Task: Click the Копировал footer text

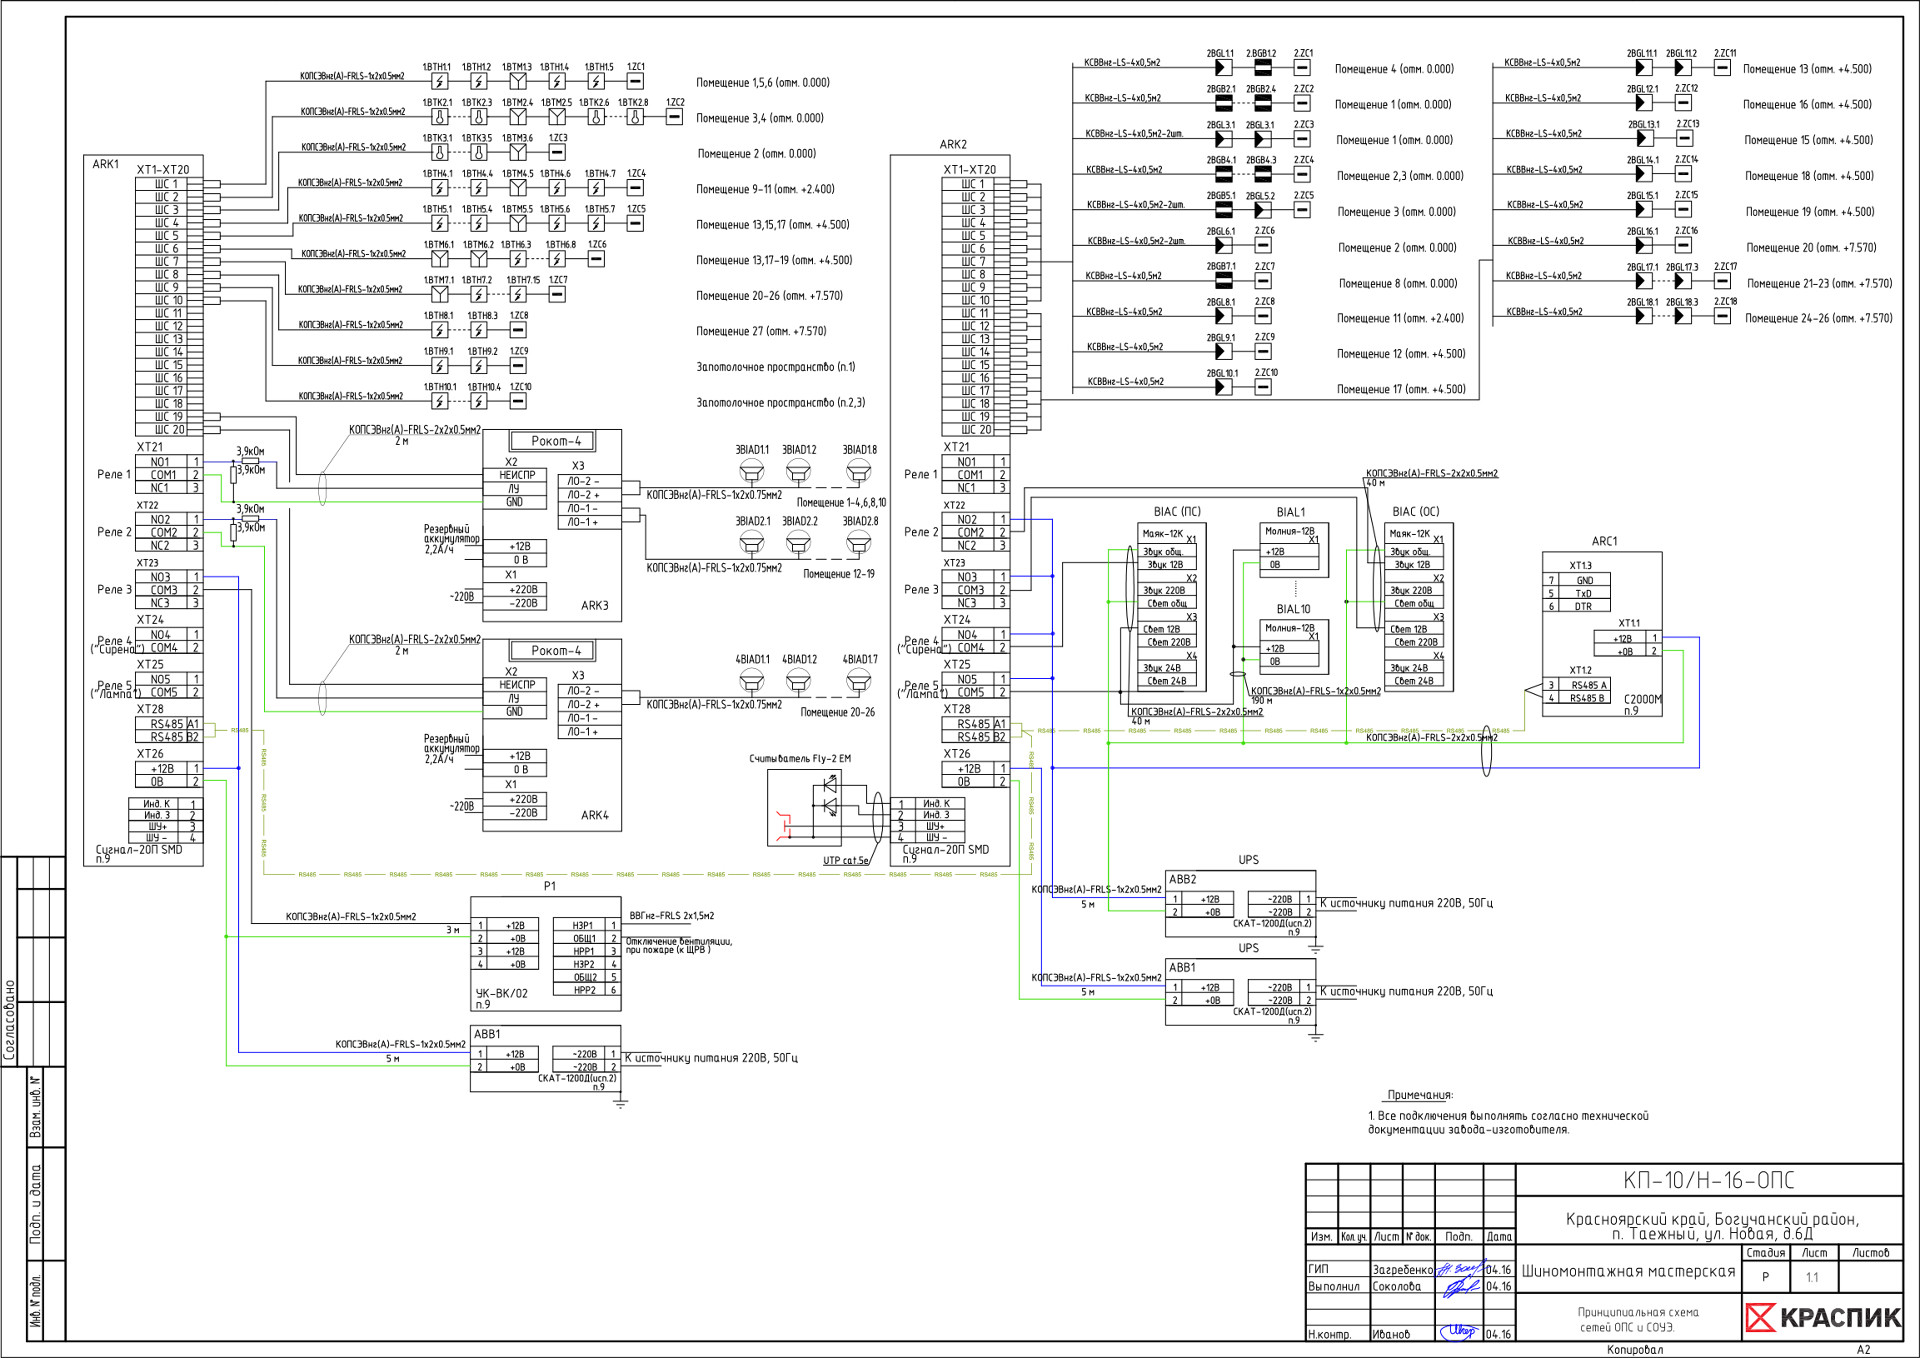Action: tap(1635, 1350)
